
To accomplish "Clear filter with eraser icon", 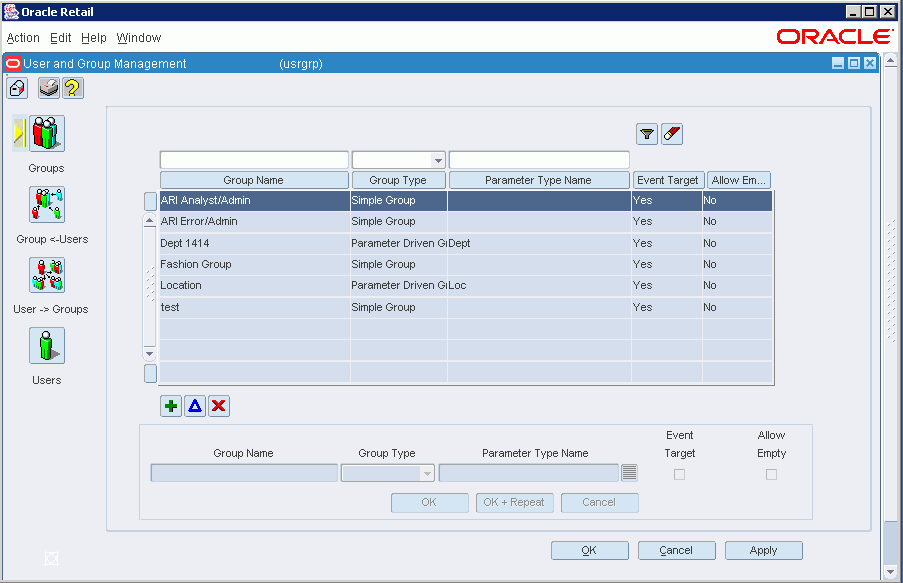I will (672, 134).
